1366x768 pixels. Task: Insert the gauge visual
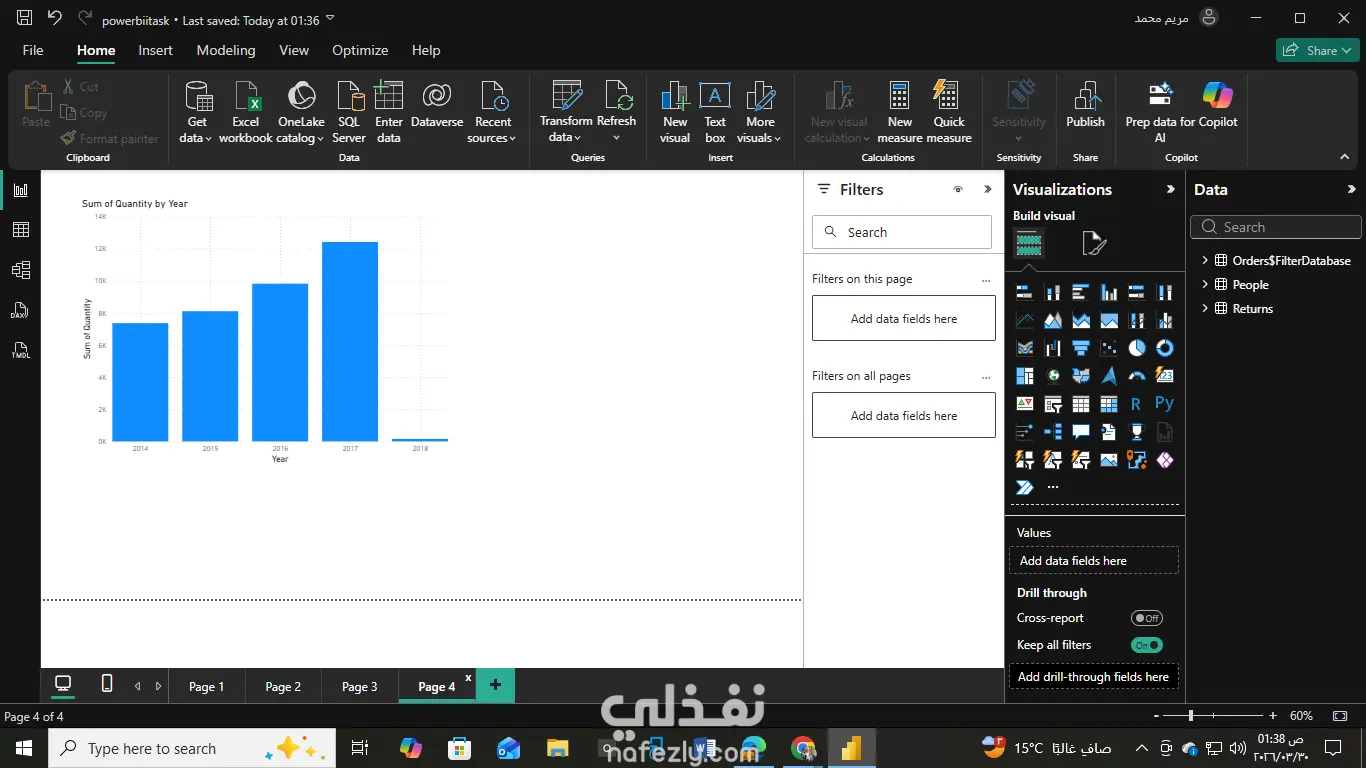(1137, 376)
